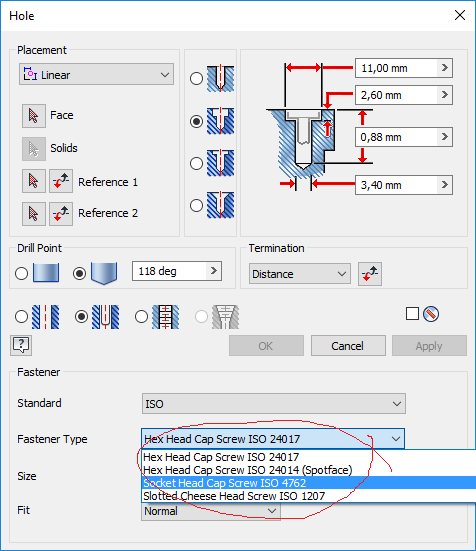This screenshot has height=551, width=476.
Task: Click the clearance hole picture
Action: pos(105,317)
